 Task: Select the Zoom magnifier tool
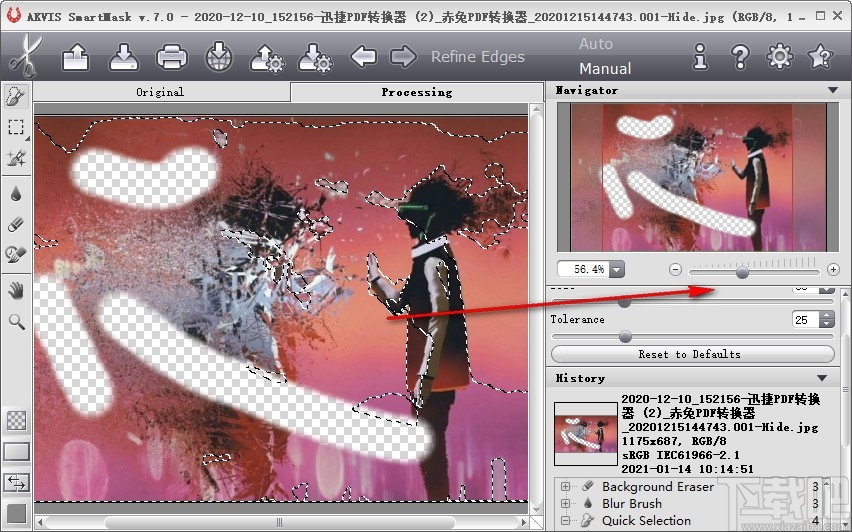[x=16, y=322]
